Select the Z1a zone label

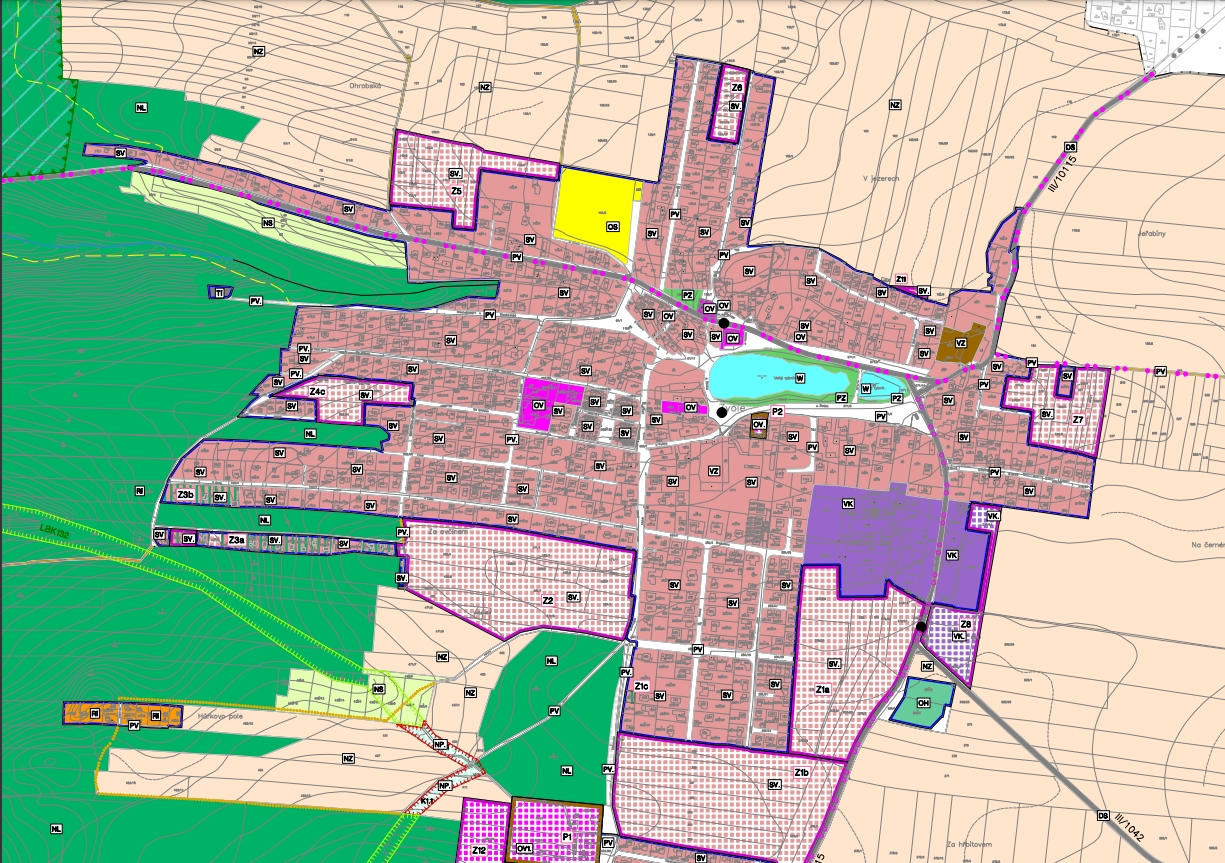(x=822, y=690)
